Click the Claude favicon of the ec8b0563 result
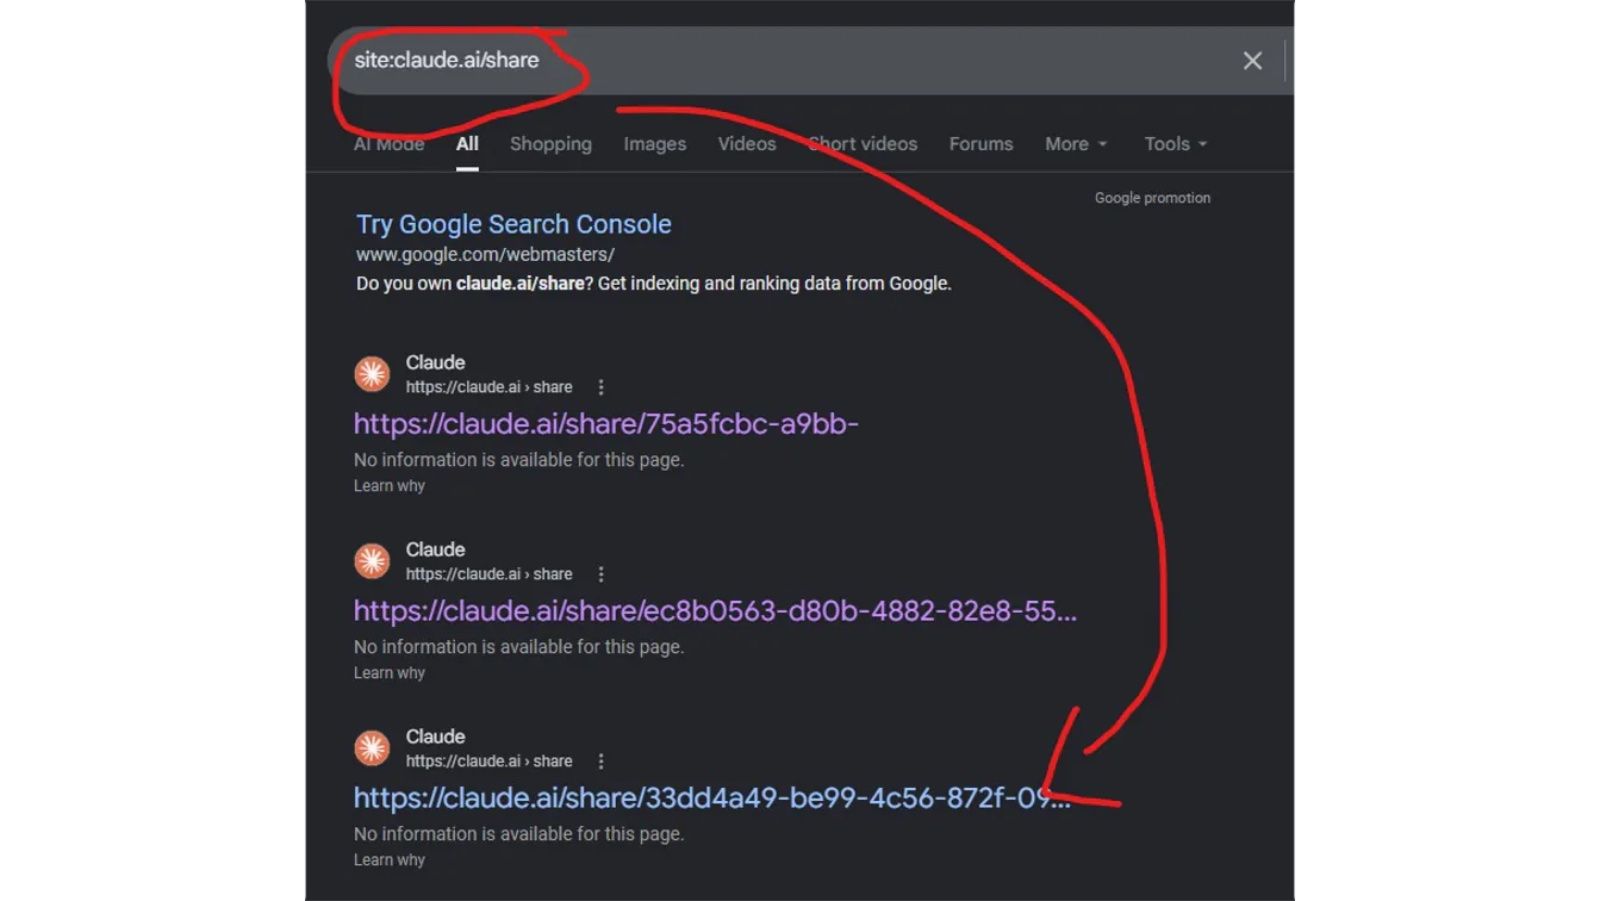This screenshot has height=901, width=1600. tap(372, 561)
